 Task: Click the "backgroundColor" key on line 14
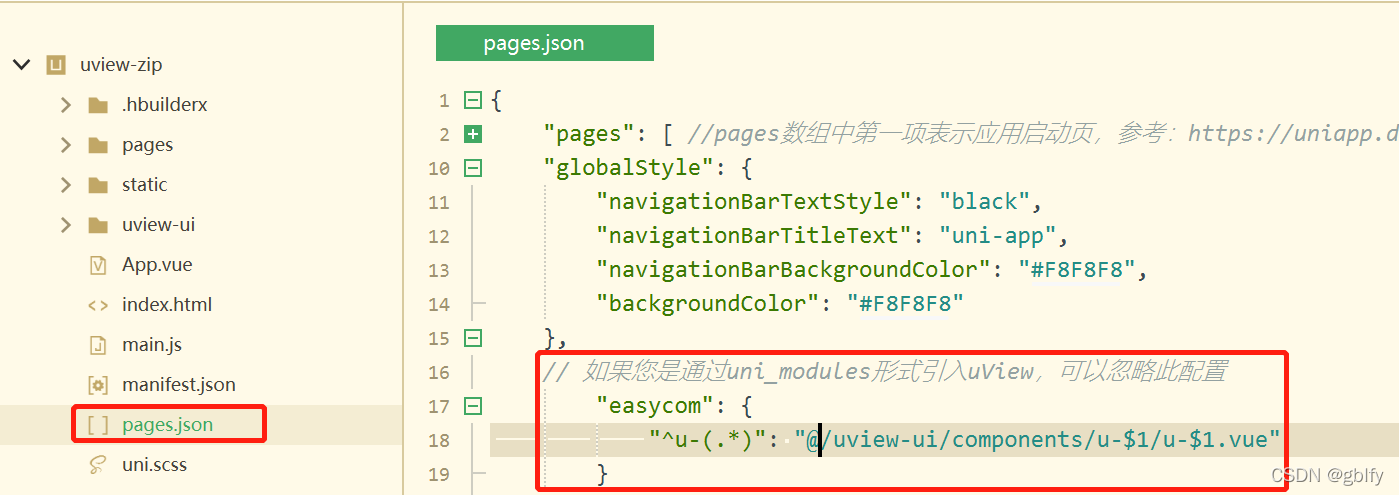[x=708, y=304]
